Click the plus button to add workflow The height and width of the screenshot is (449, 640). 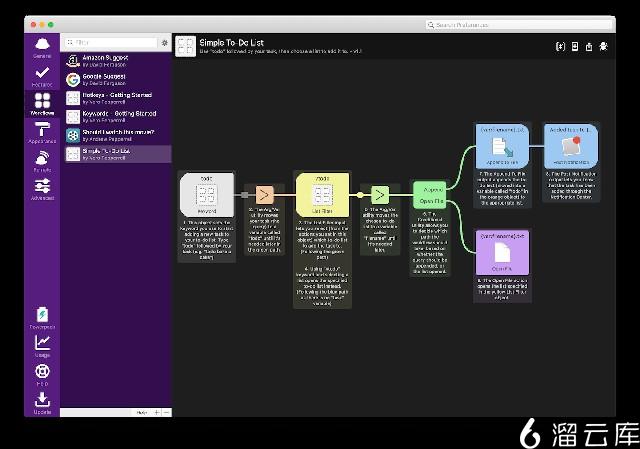coord(156,412)
